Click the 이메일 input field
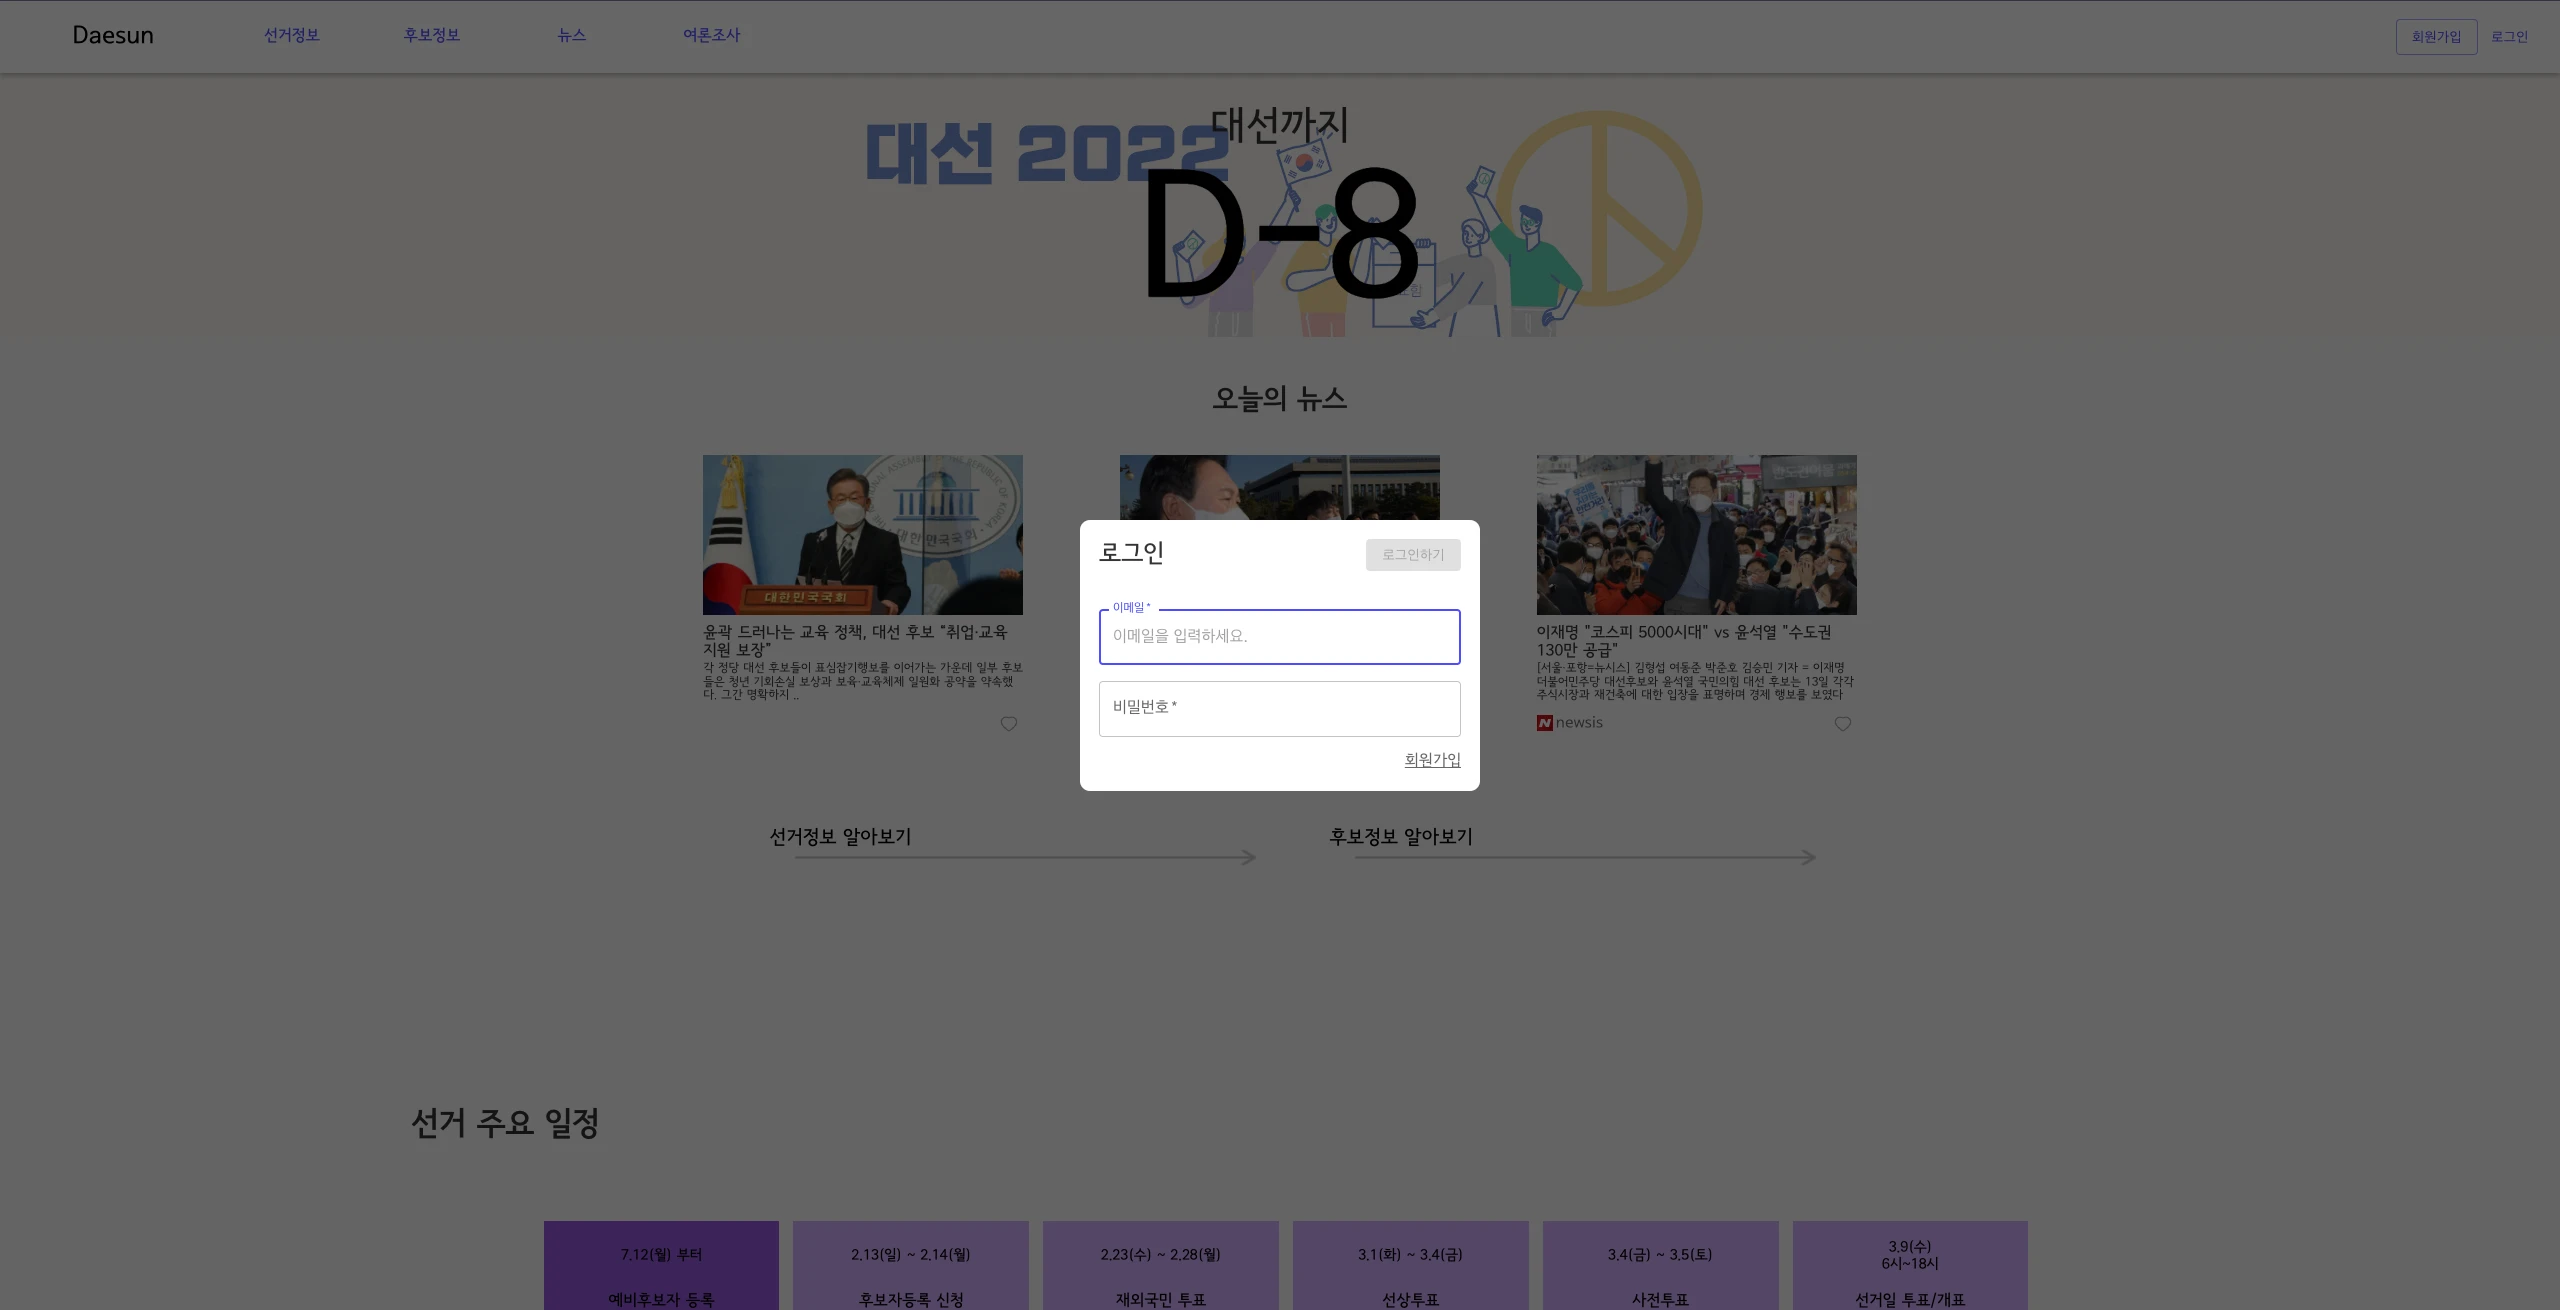The image size is (2560, 1310). (x=1279, y=637)
